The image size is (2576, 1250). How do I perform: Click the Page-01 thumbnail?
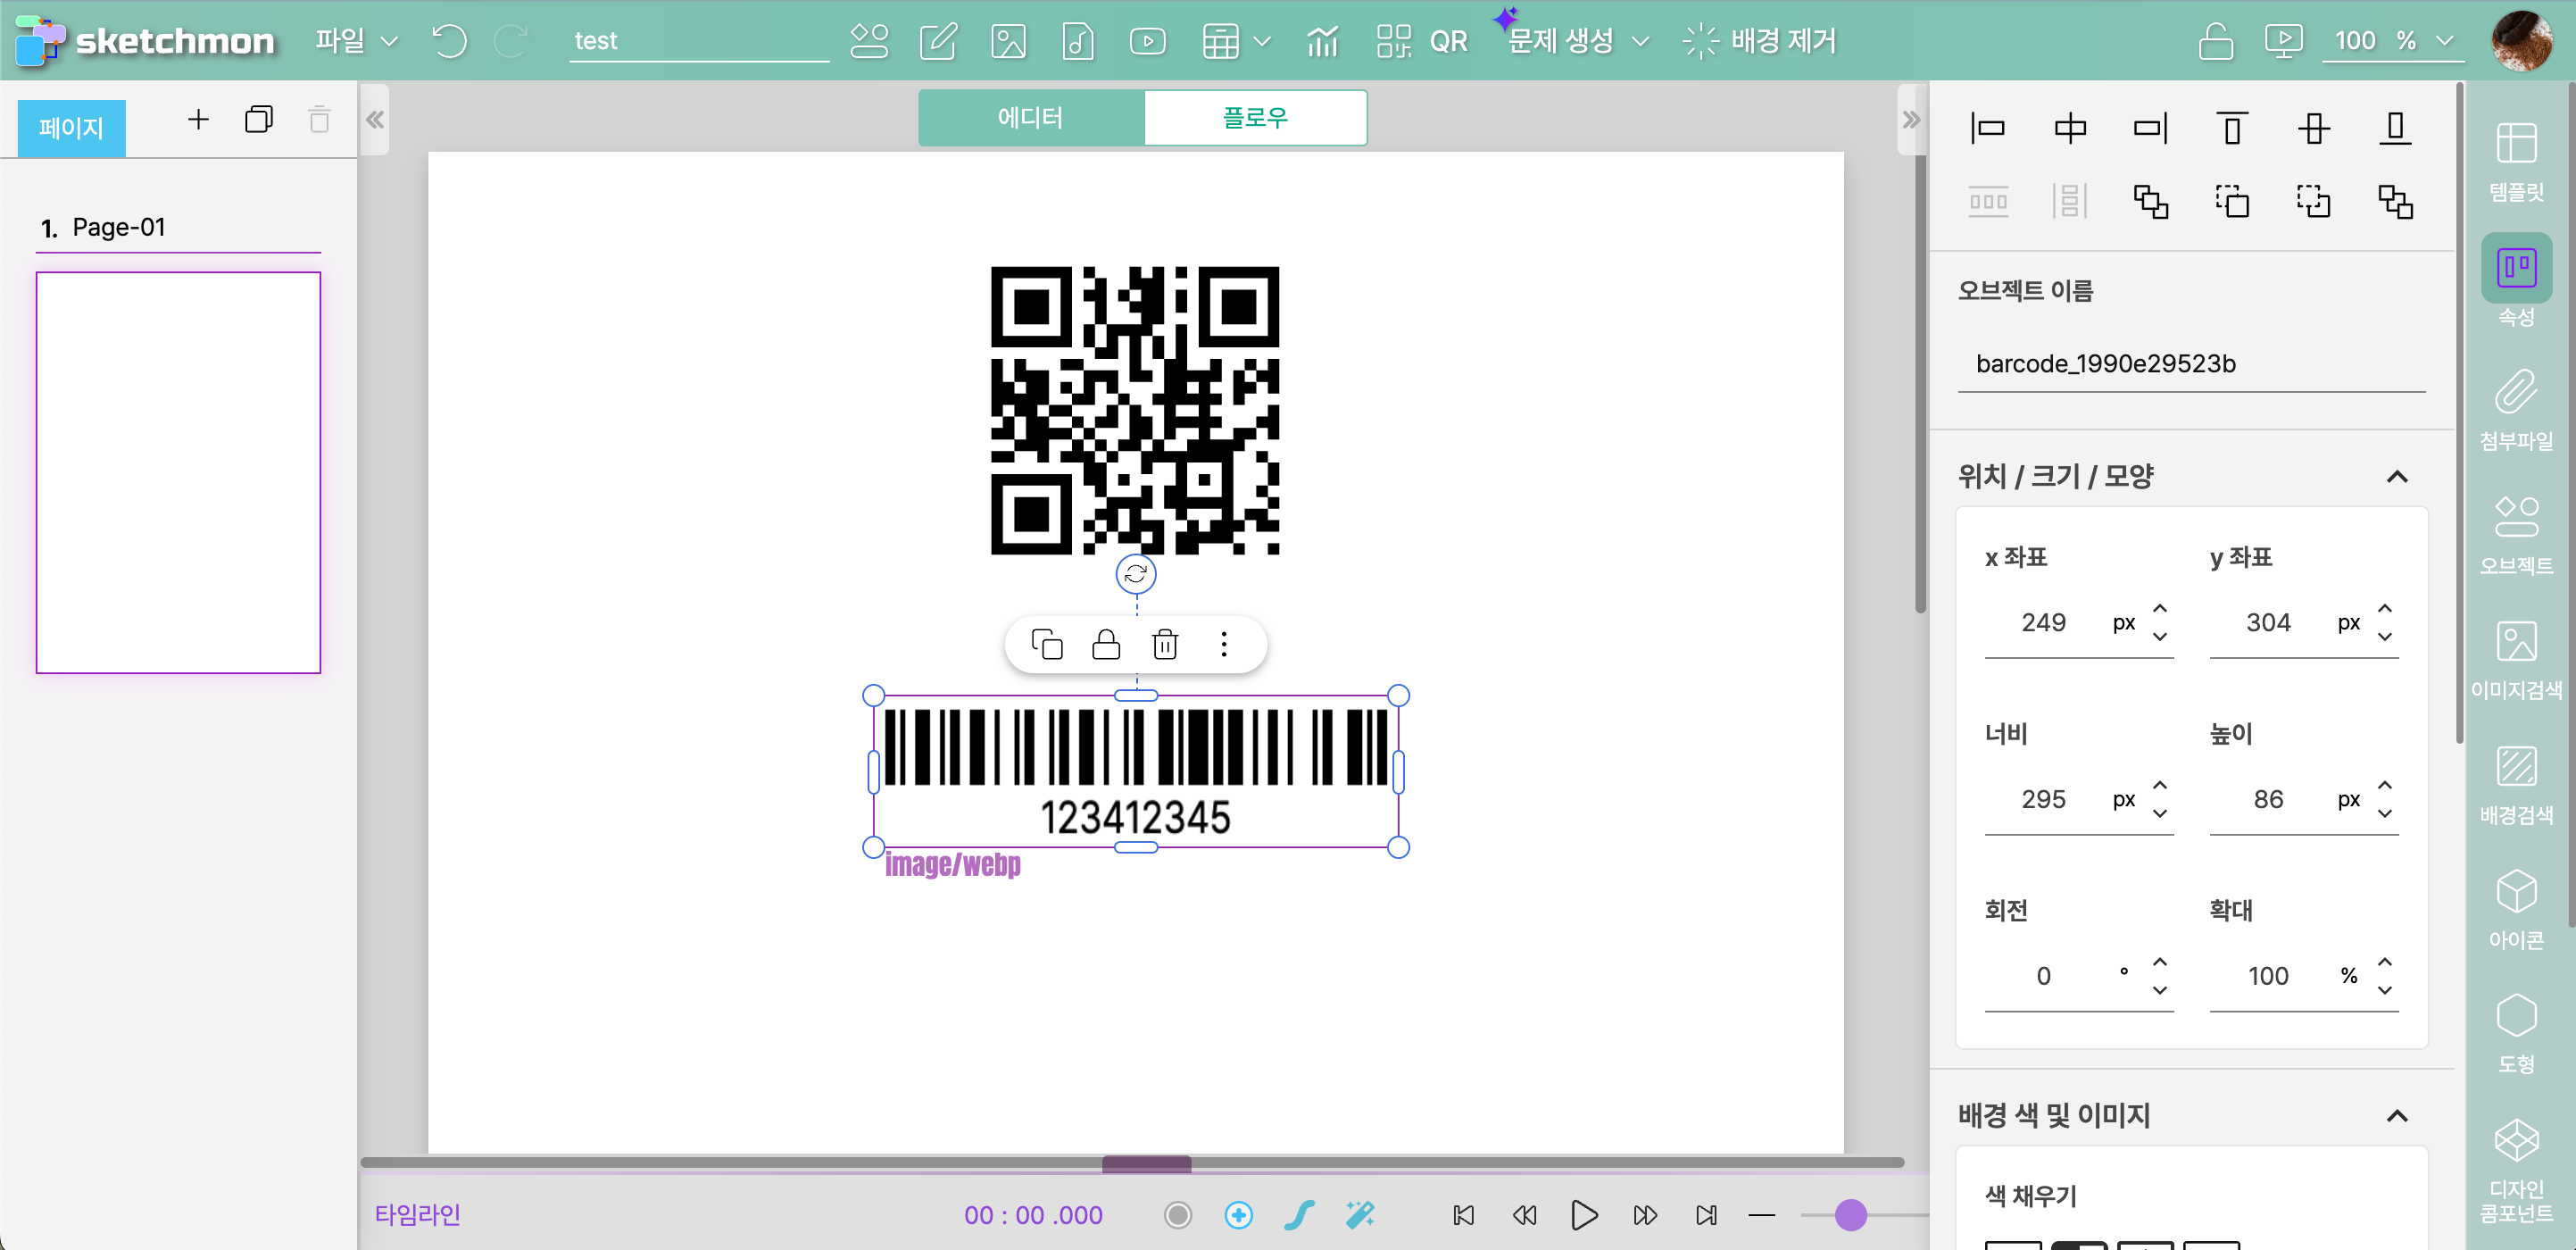[178, 472]
